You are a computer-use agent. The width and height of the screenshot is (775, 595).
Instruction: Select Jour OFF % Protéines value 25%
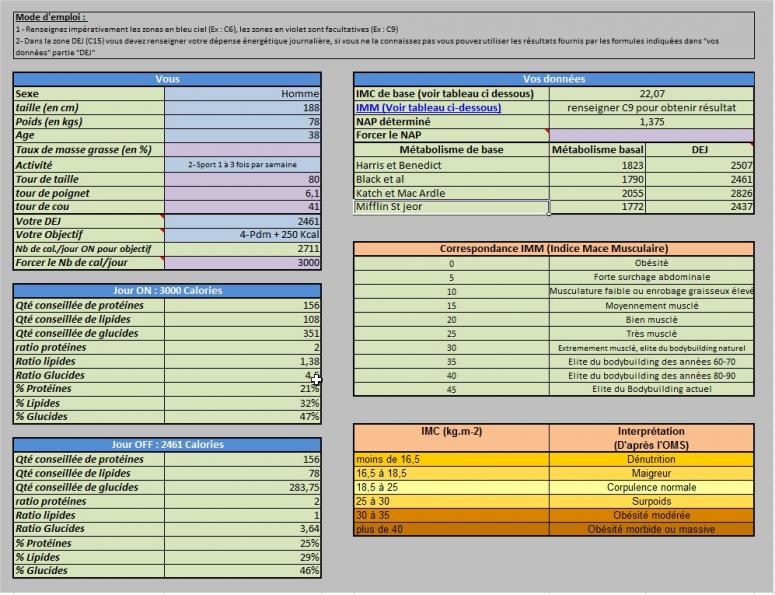(x=243, y=543)
